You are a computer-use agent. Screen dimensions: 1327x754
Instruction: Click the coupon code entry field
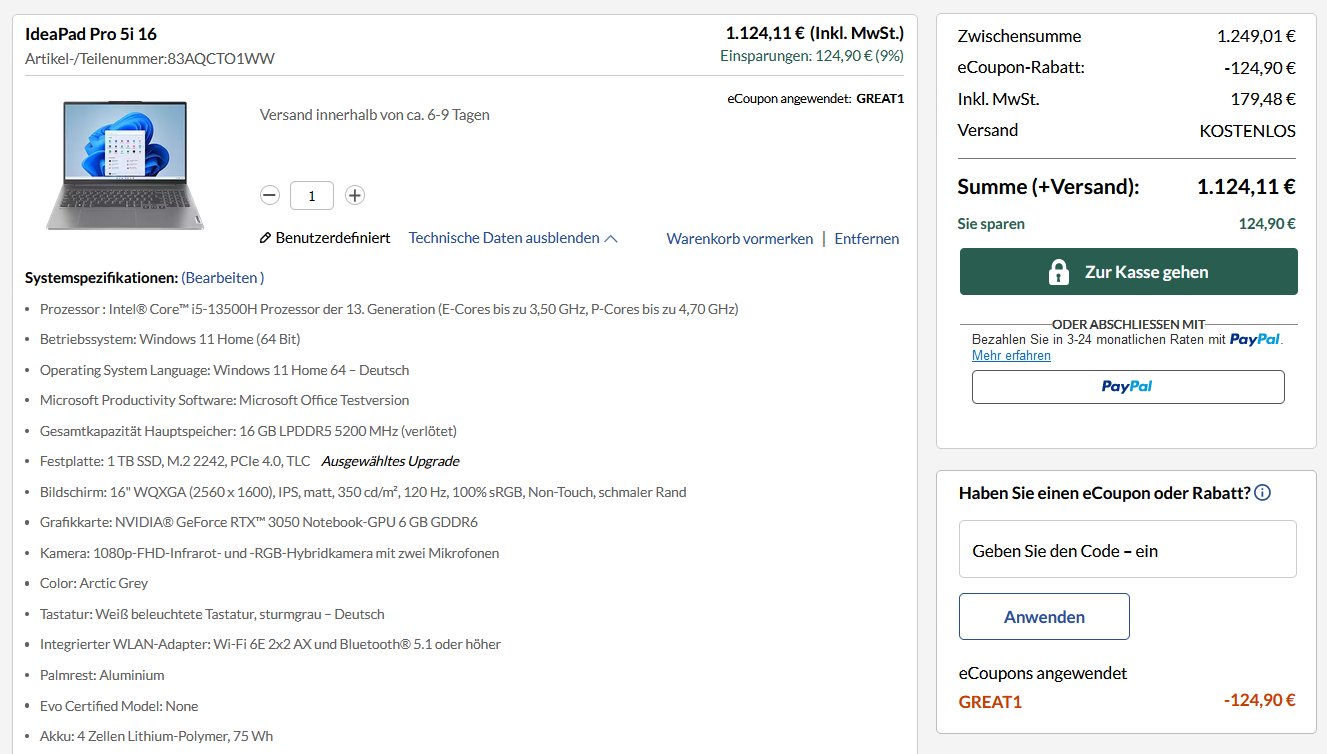point(1128,549)
